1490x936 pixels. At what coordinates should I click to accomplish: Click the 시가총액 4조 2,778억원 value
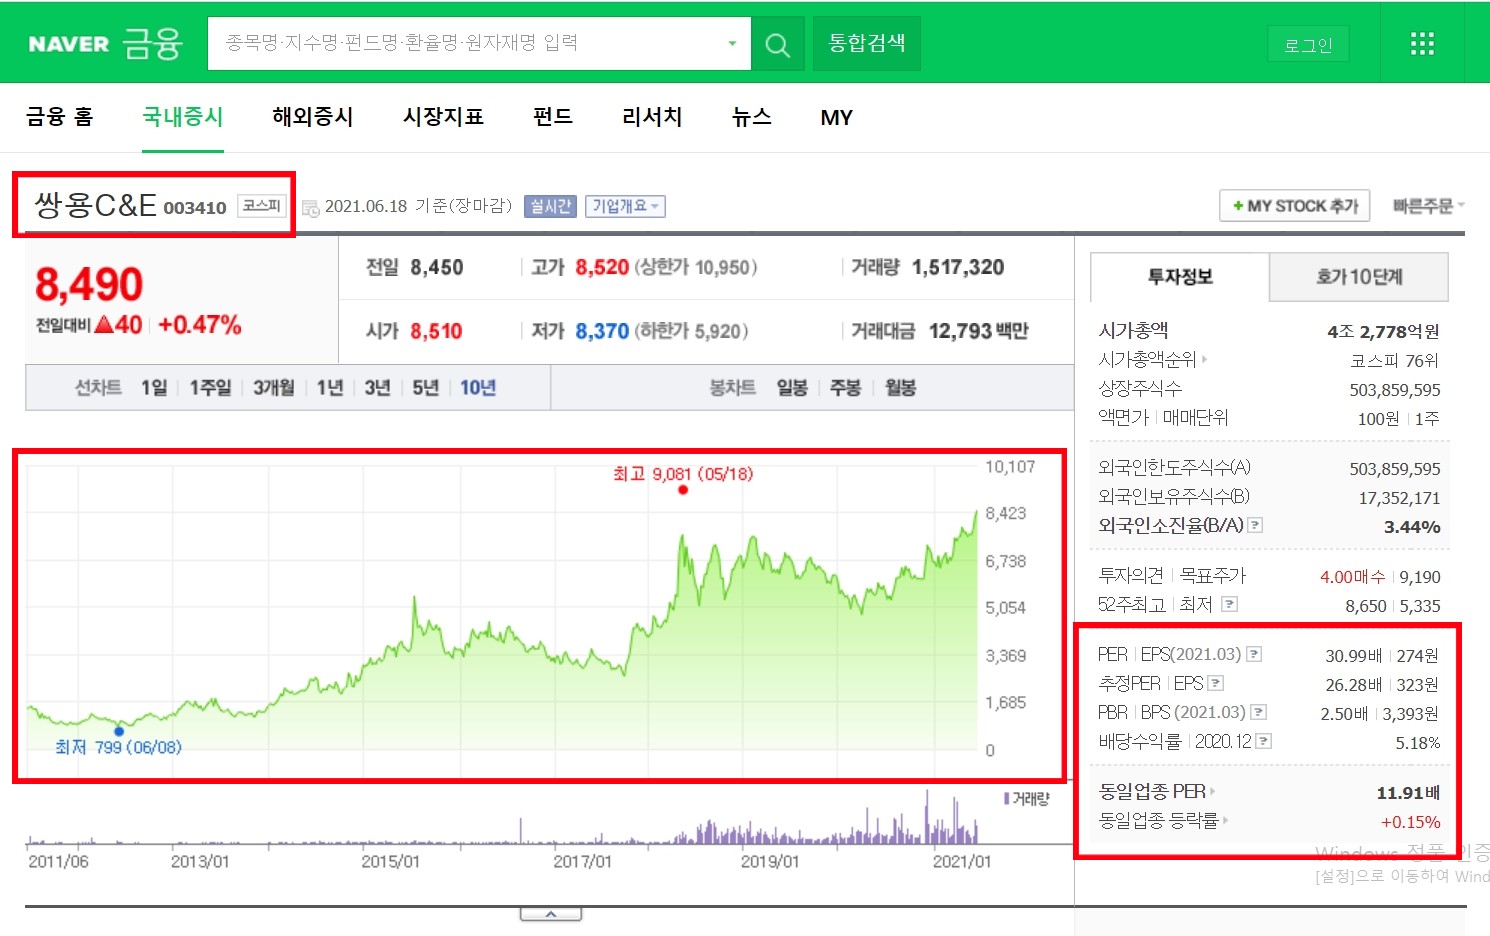(x=1384, y=331)
